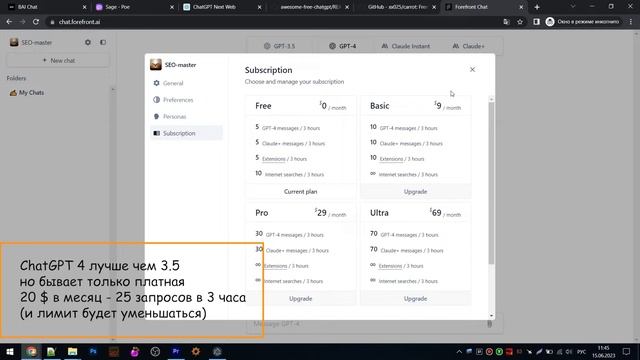Image resolution: width=640 pixels, height=360 pixels.
Task: Open settings gear next to SEO-master
Action: 88,42
